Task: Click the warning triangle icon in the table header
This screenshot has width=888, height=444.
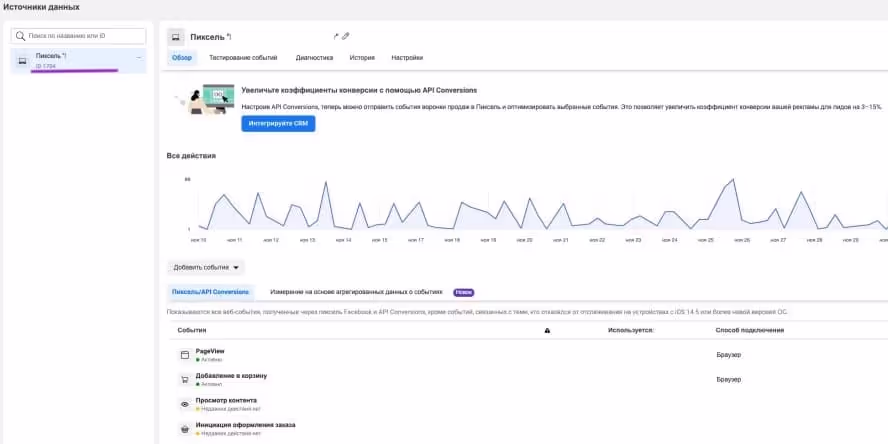Action: (x=547, y=330)
